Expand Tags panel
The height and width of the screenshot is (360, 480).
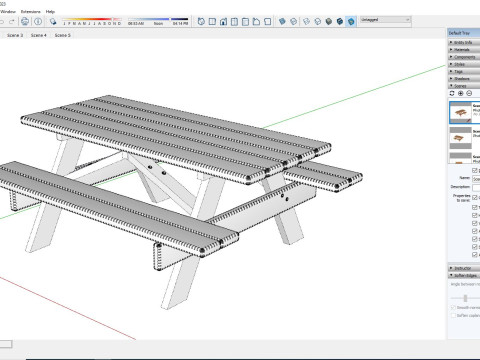click(x=464, y=72)
